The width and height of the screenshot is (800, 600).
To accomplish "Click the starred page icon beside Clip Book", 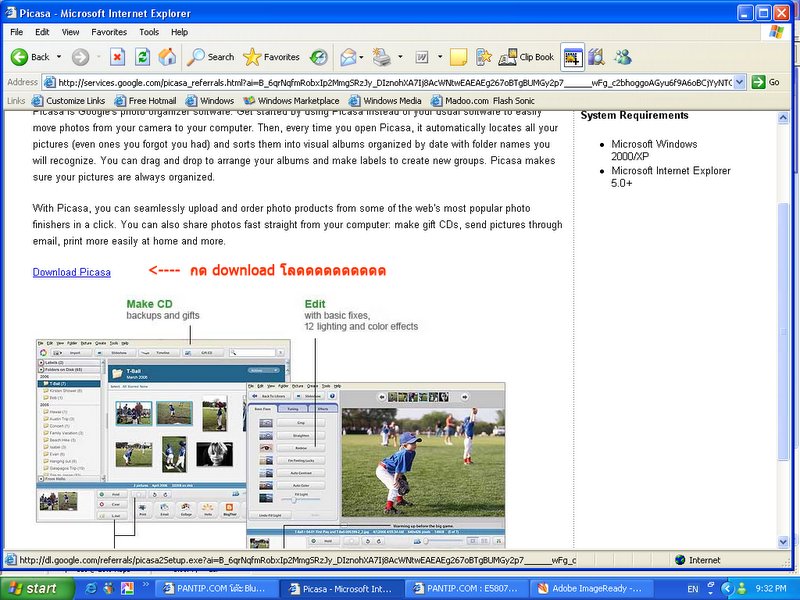I will (483, 57).
